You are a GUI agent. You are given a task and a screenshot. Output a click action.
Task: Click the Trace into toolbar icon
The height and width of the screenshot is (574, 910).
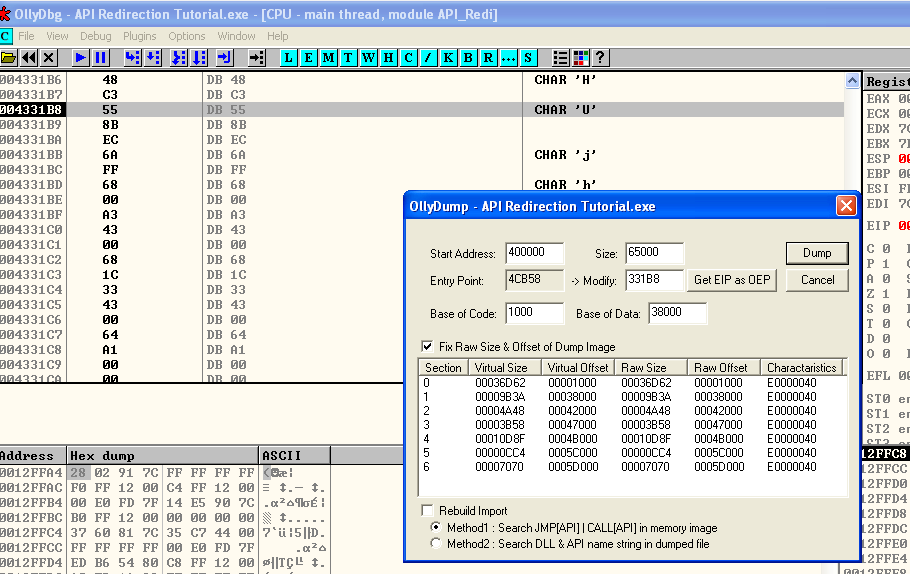(179, 57)
